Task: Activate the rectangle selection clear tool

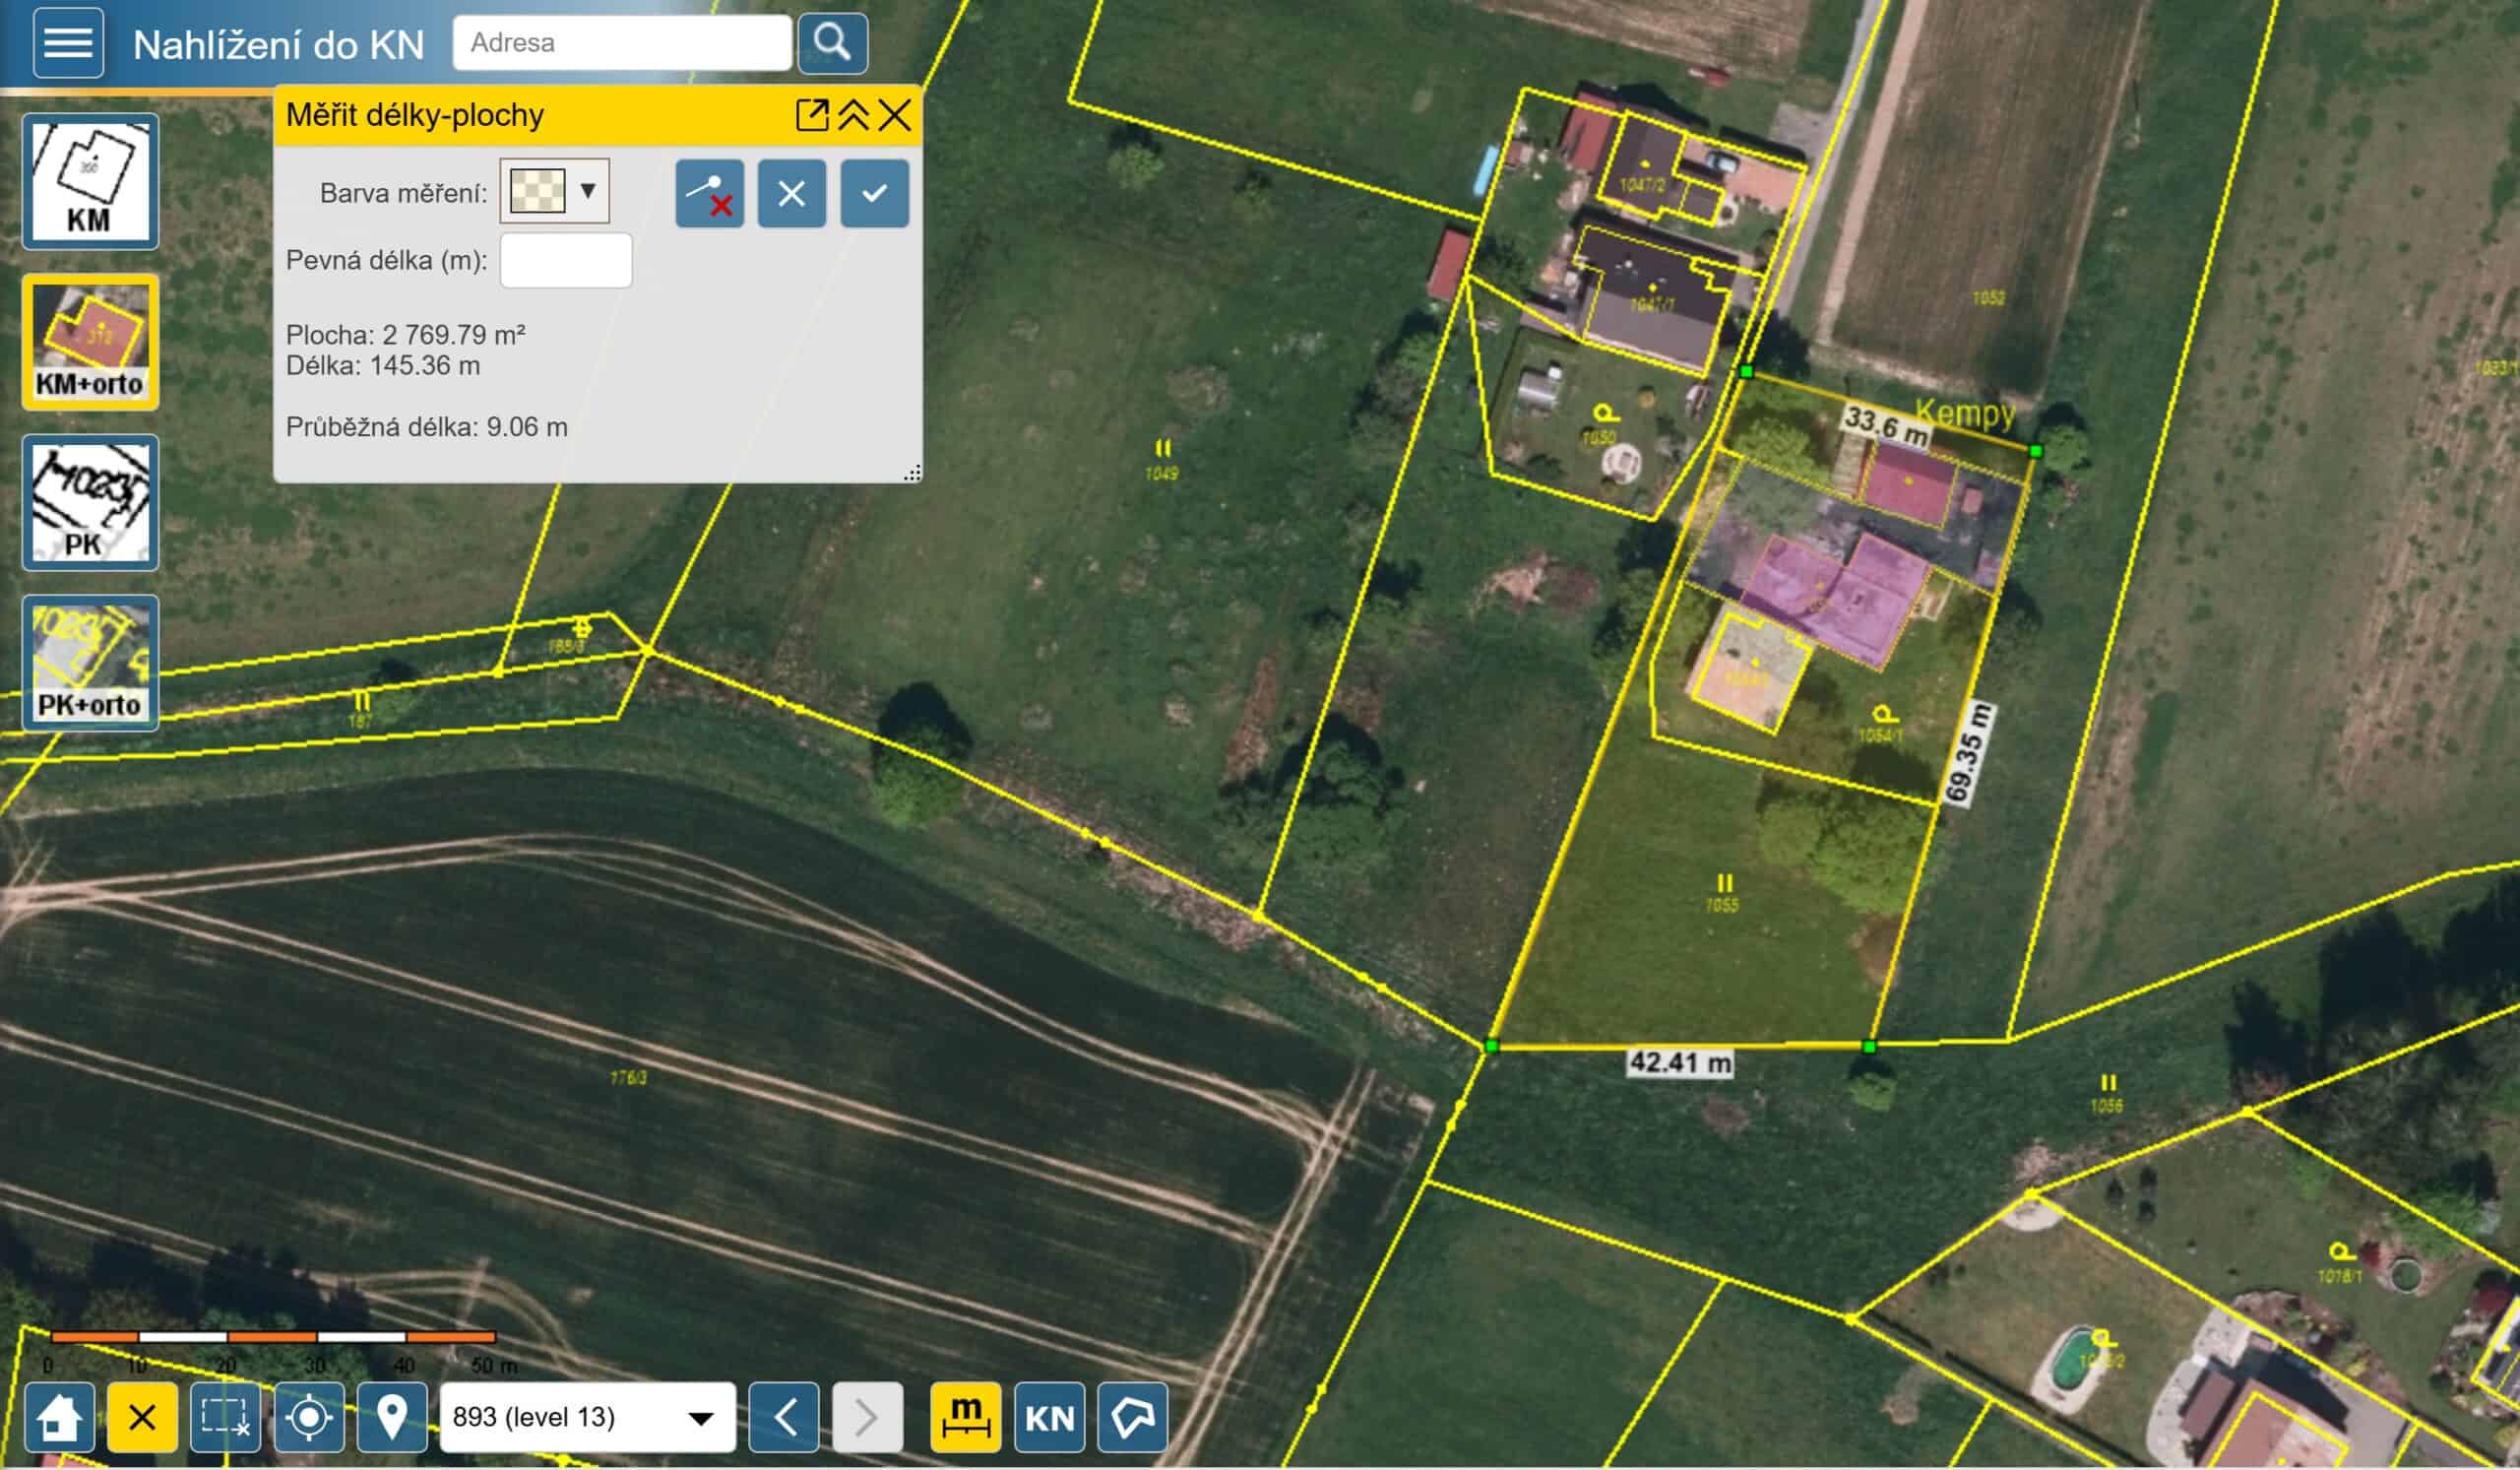Action: 225,1417
